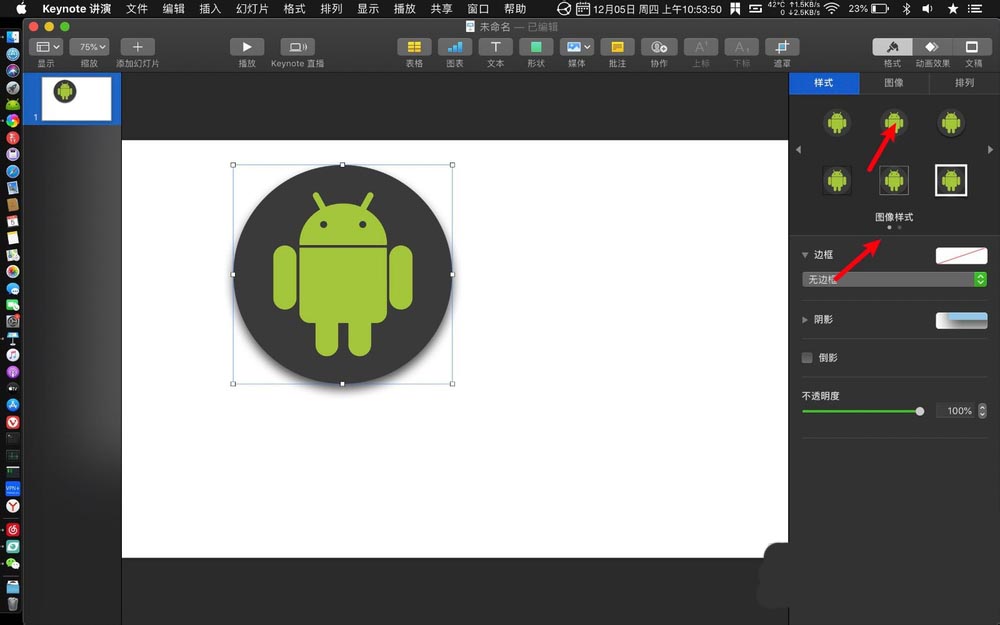Open the 幻灯片 menu
Viewport: 1000px width, 625px height.
(252, 9)
